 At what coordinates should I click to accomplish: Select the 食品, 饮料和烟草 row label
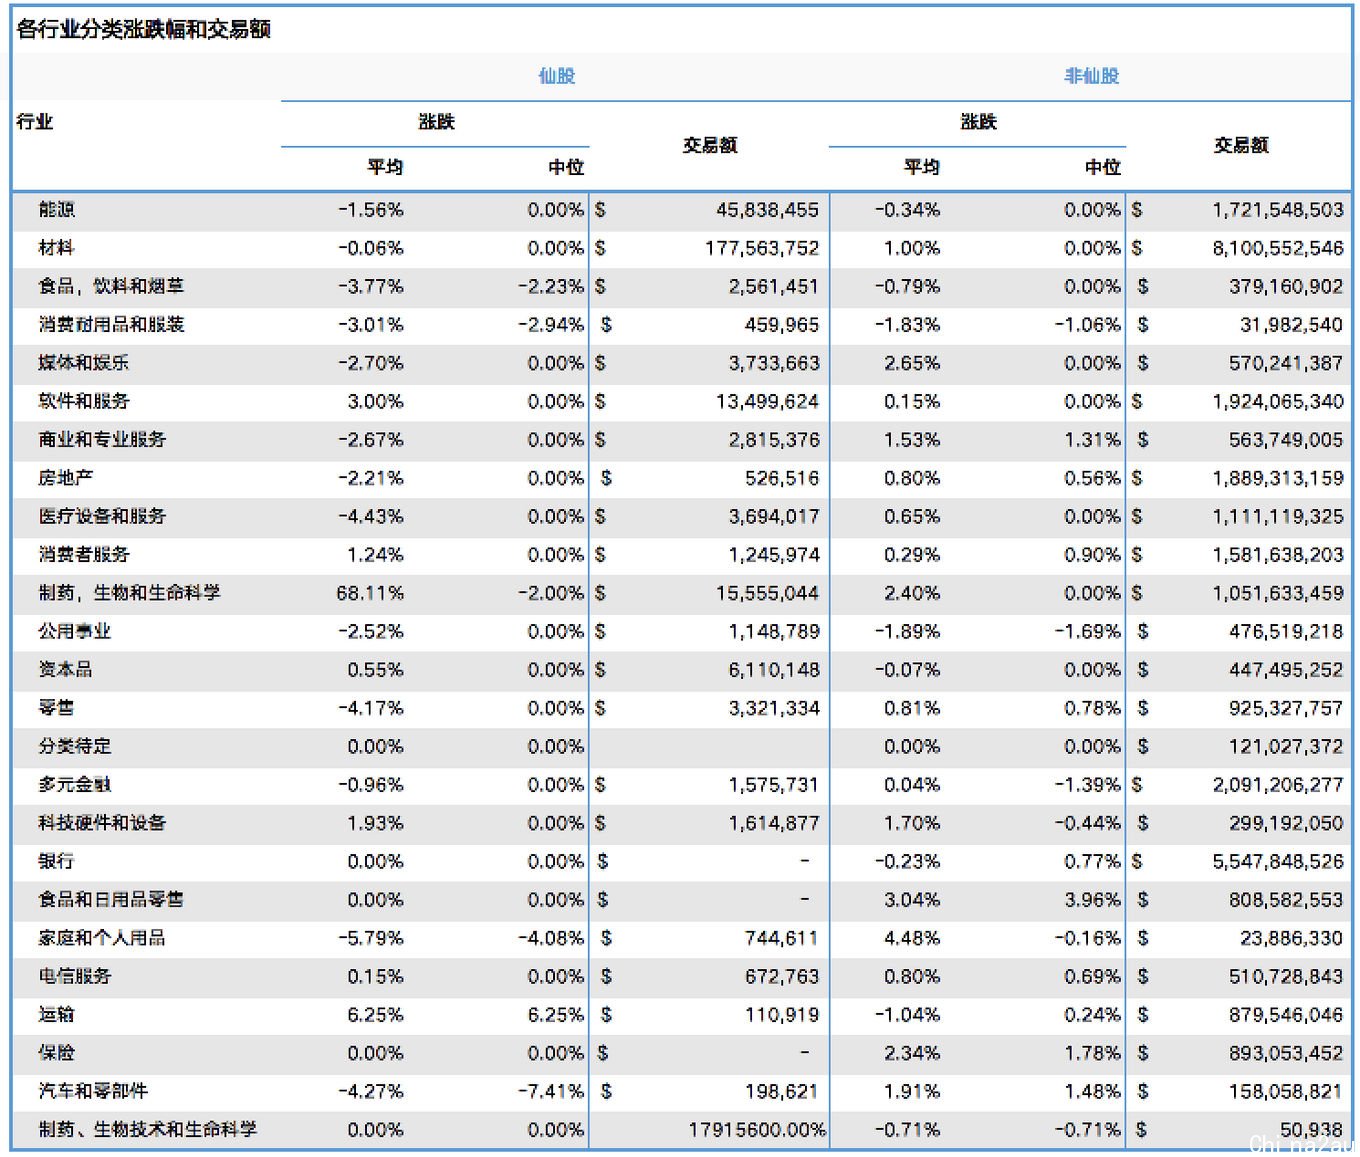111,287
